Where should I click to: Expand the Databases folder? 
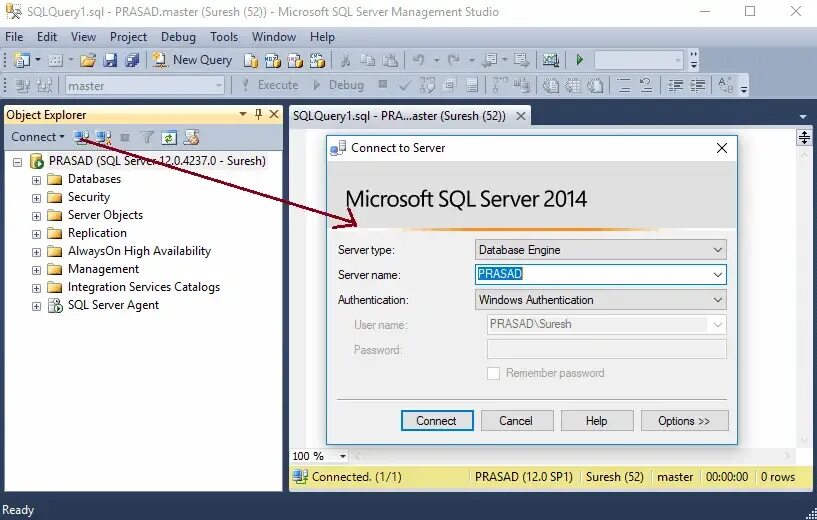36,180
